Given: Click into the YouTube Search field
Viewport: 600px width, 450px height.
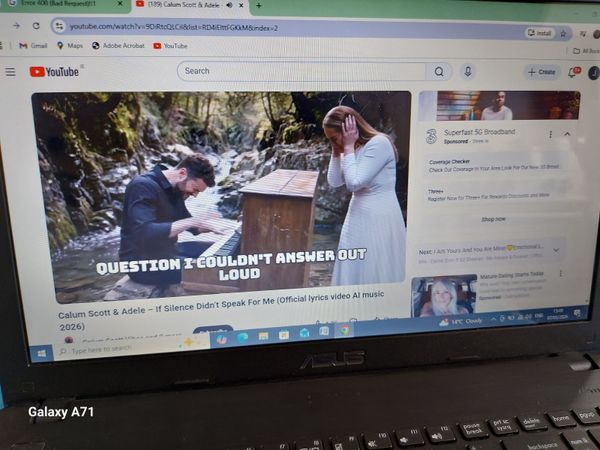Looking at the screenshot, I should click(302, 71).
